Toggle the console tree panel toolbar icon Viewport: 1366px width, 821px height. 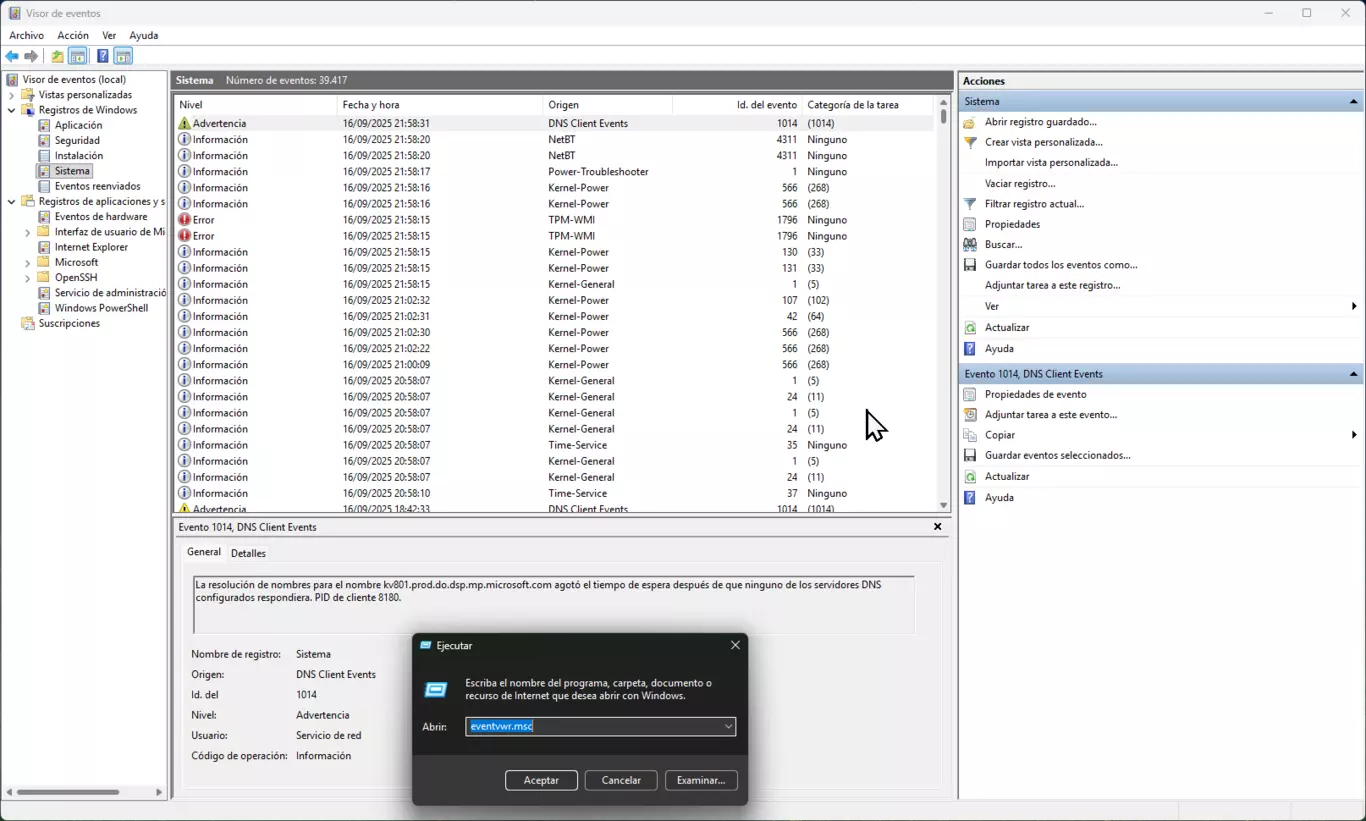[x=77, y=56]
